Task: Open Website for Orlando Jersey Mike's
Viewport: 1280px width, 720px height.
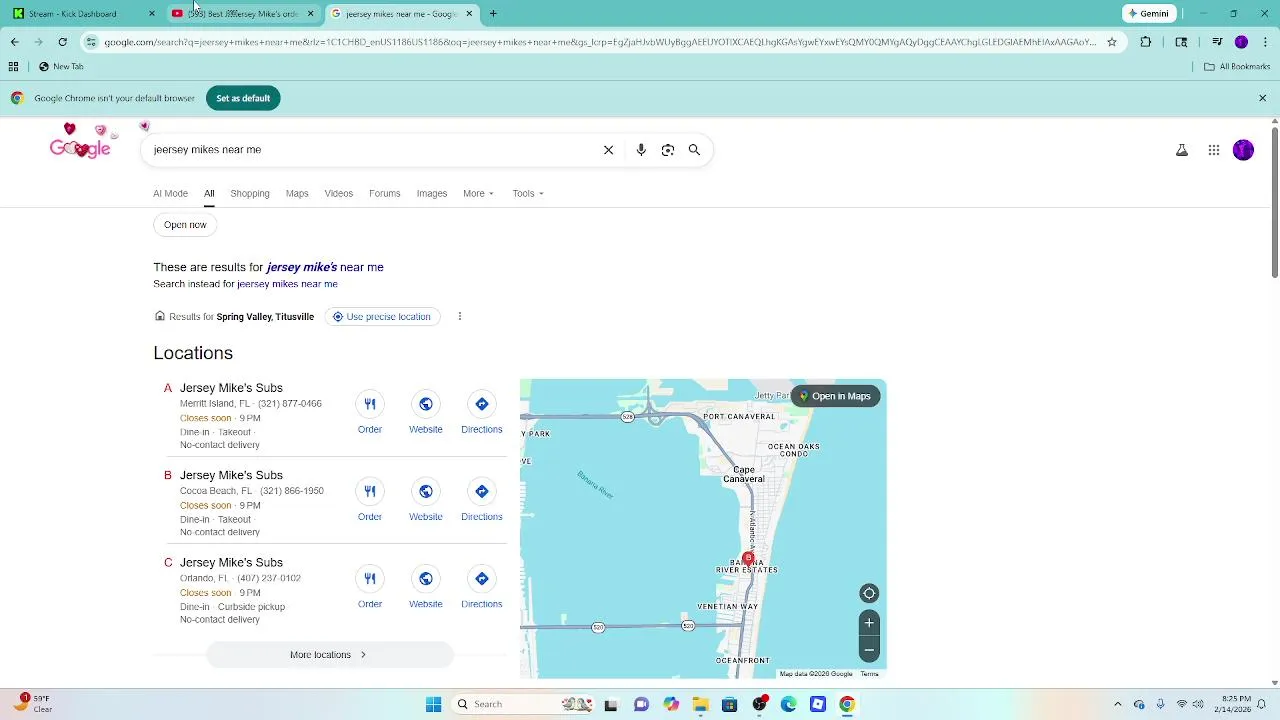Action: click(x=426, y=578)
